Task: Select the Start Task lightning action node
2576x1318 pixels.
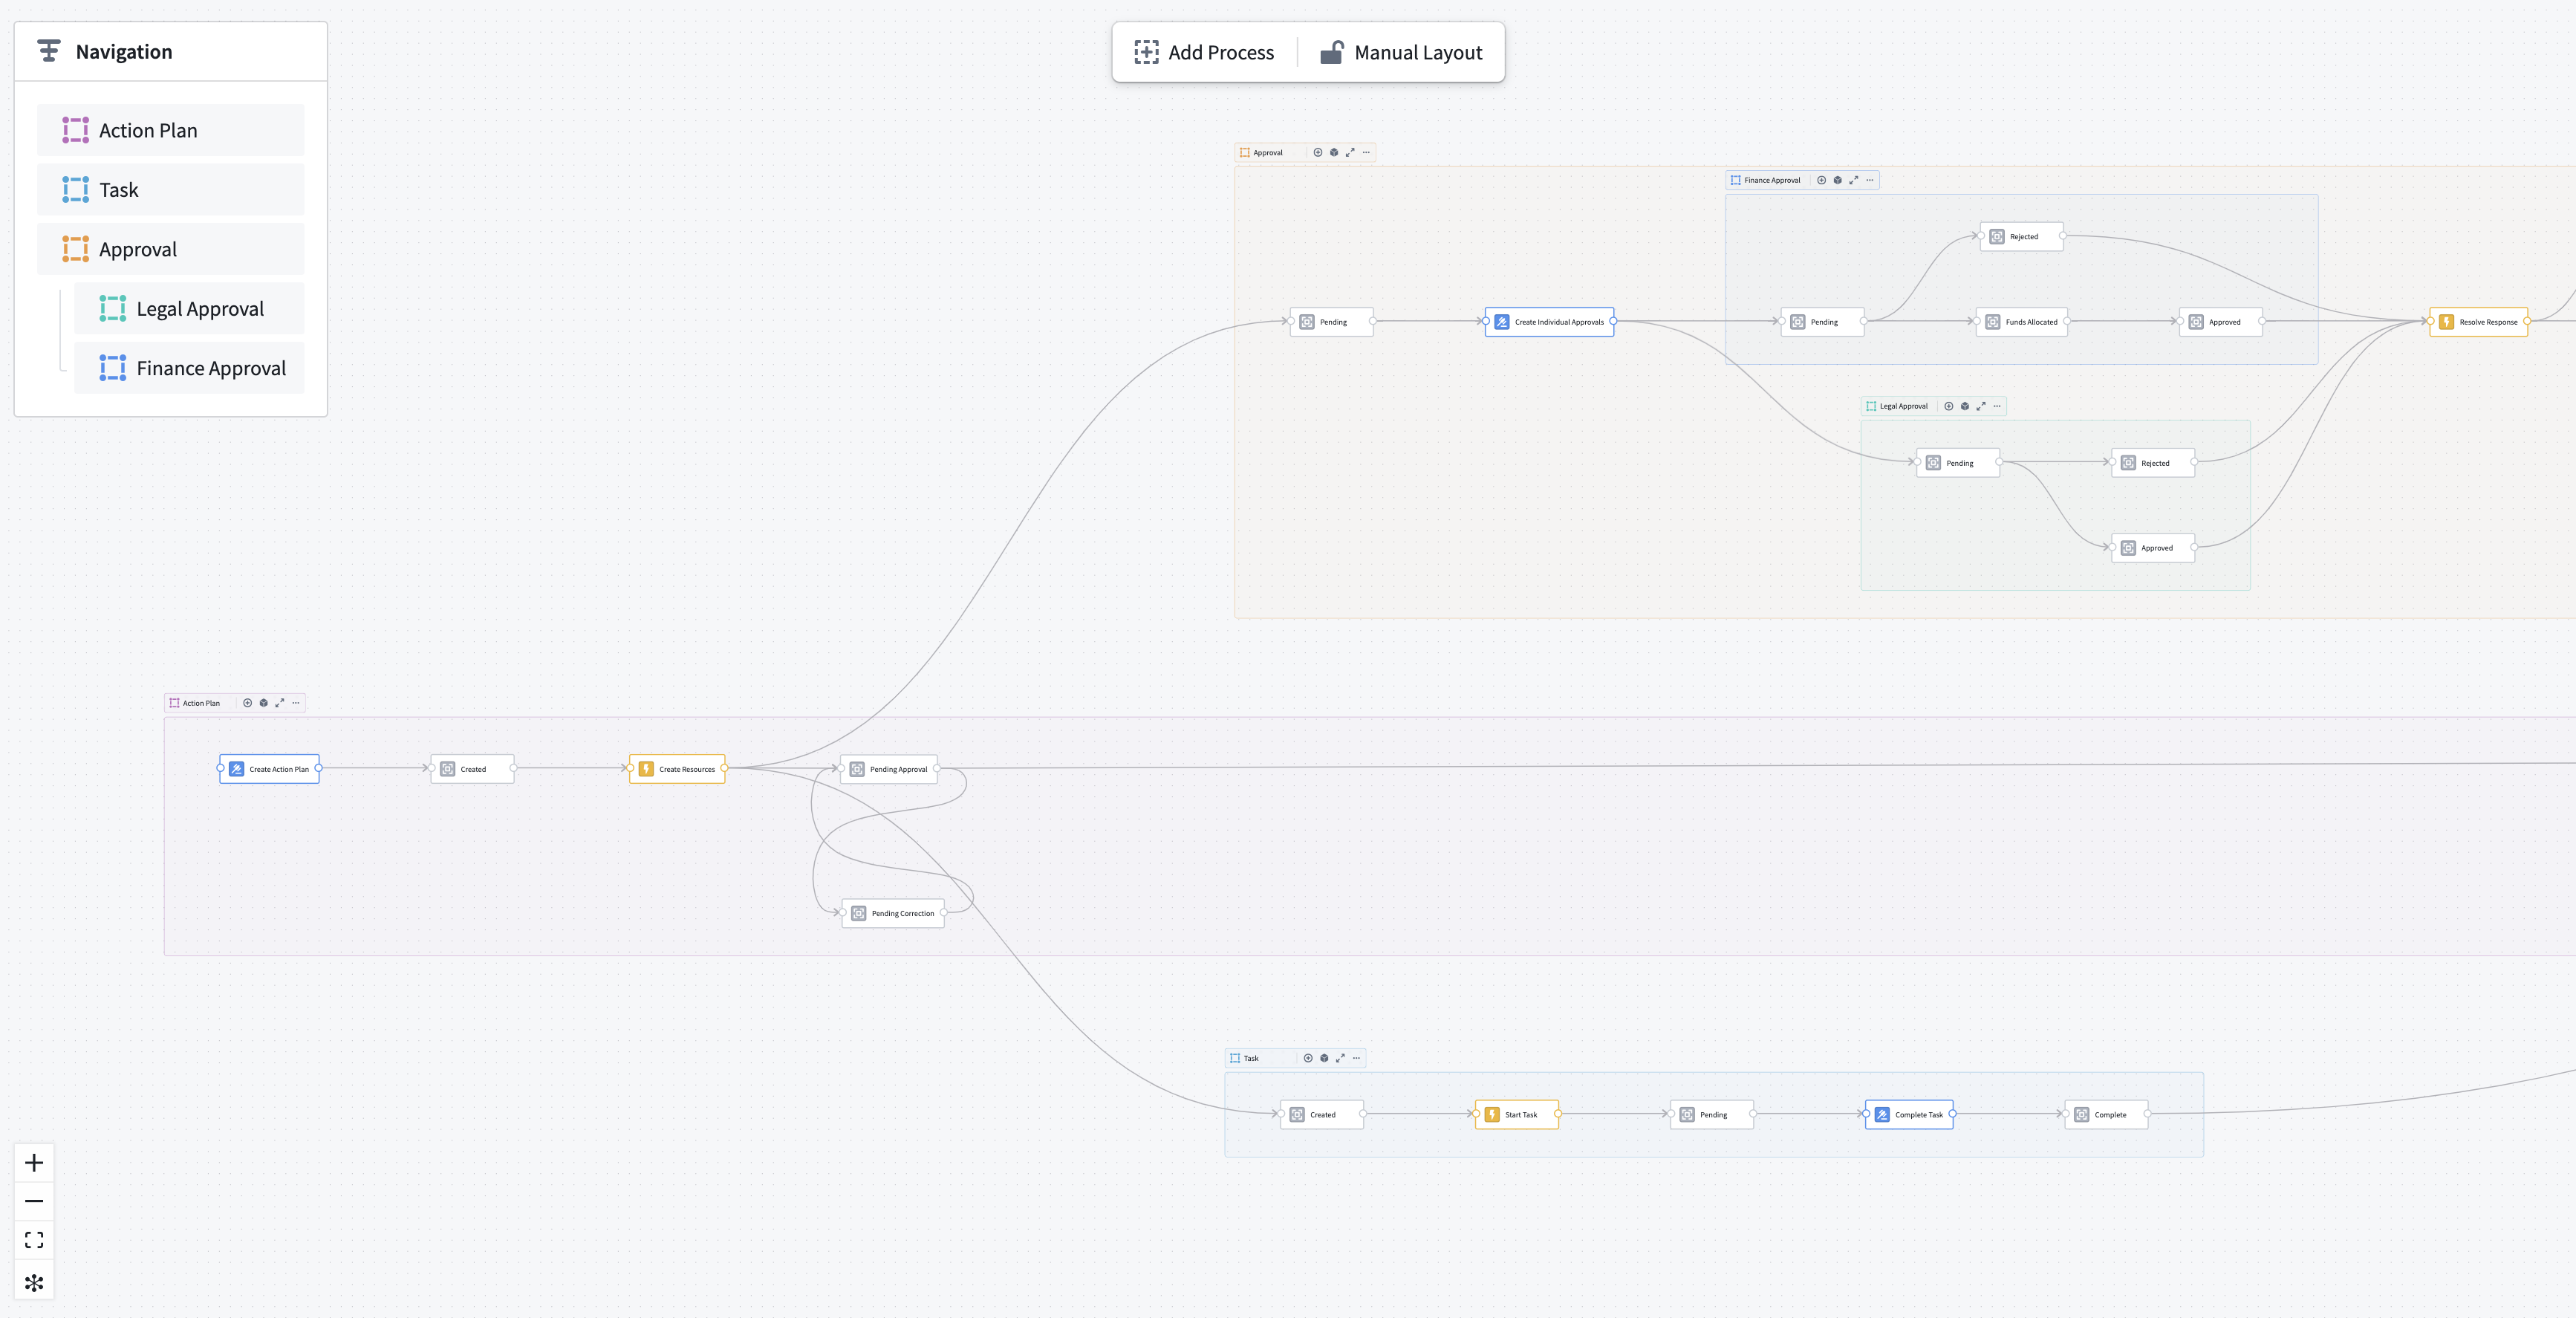Action: pyautogui.click(x=1516, y=1114)
